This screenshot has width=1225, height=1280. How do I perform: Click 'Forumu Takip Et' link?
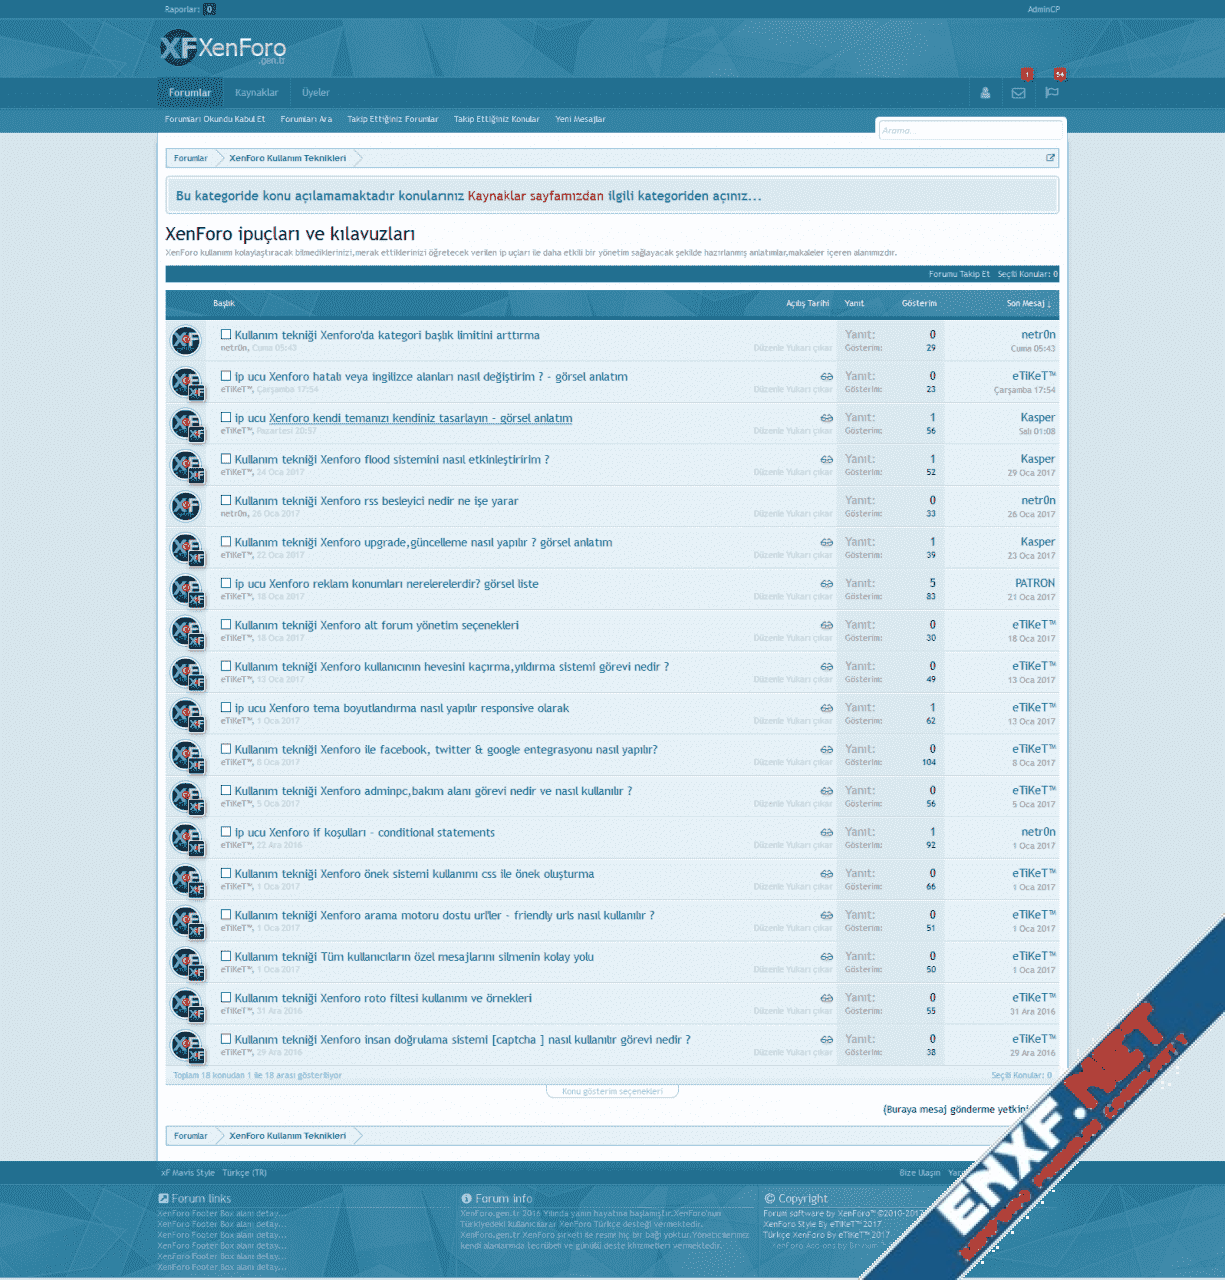tap(958, 274)
